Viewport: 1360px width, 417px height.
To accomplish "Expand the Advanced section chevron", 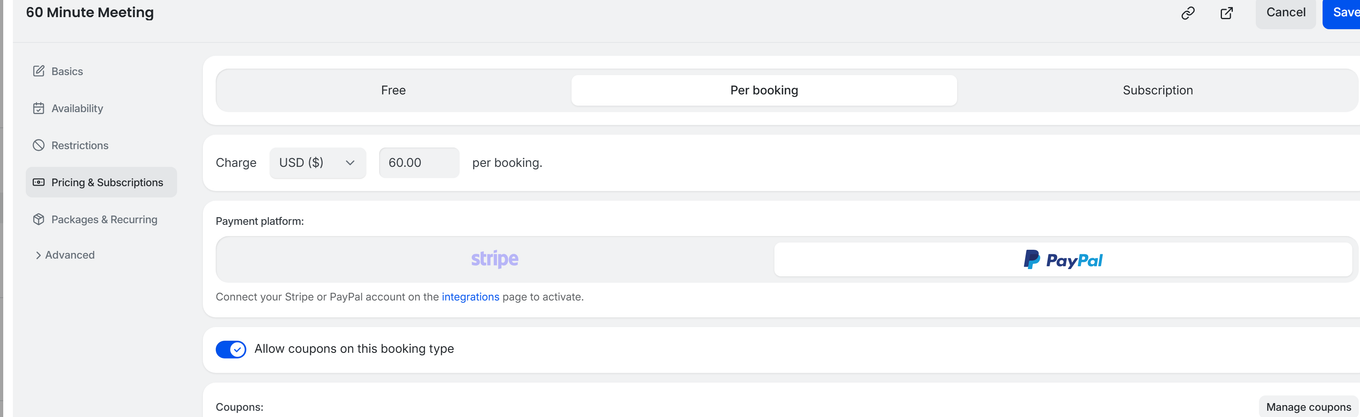I will click(x=38, y=255).
